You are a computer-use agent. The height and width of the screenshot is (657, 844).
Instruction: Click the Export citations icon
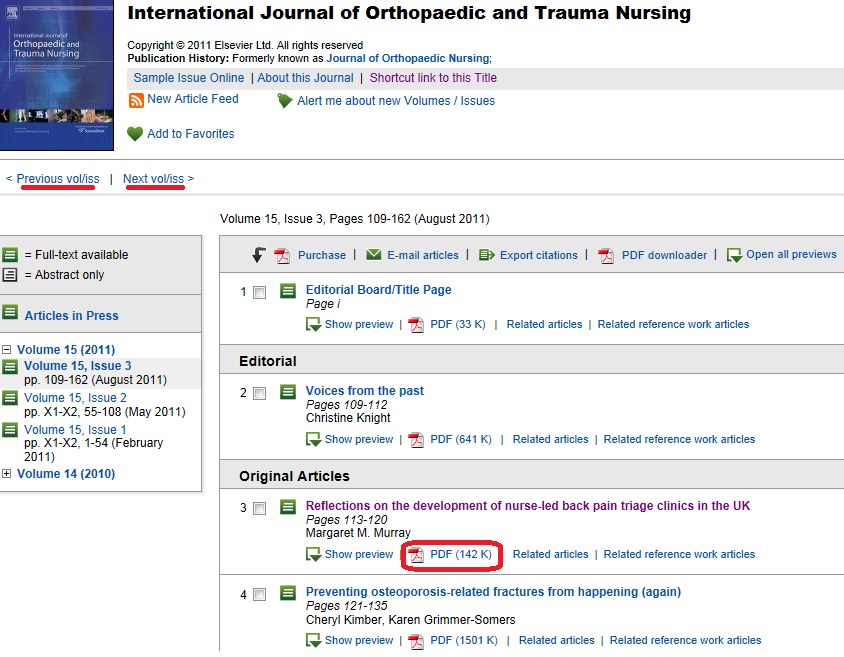tap(487, 255)
